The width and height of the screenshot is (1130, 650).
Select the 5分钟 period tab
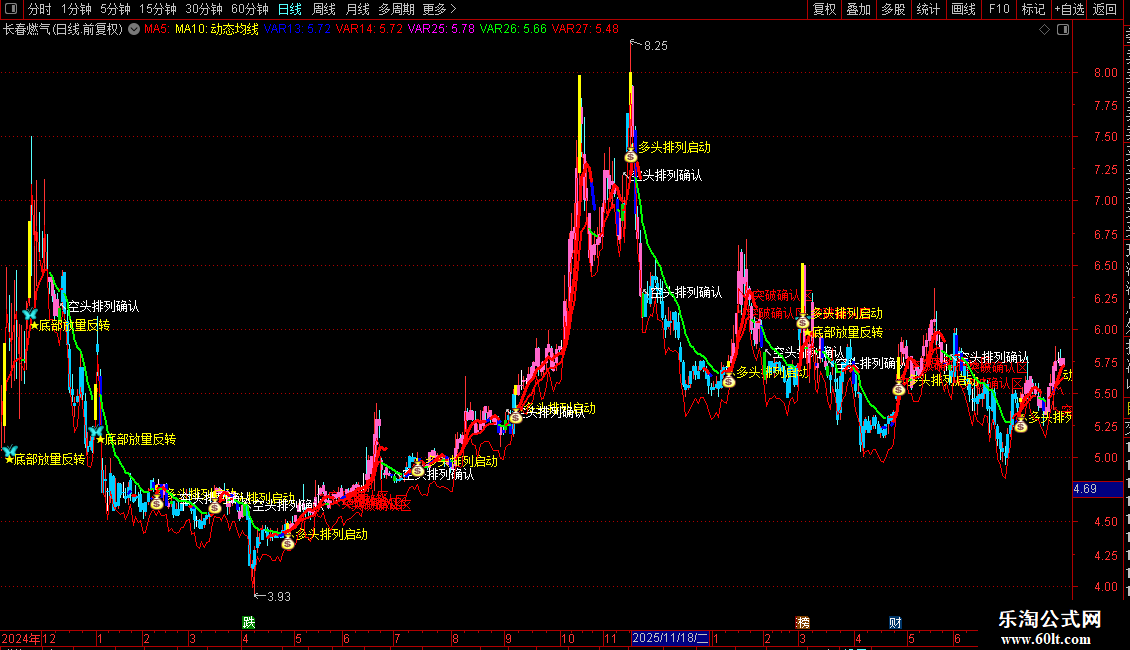tap(115, 9)
